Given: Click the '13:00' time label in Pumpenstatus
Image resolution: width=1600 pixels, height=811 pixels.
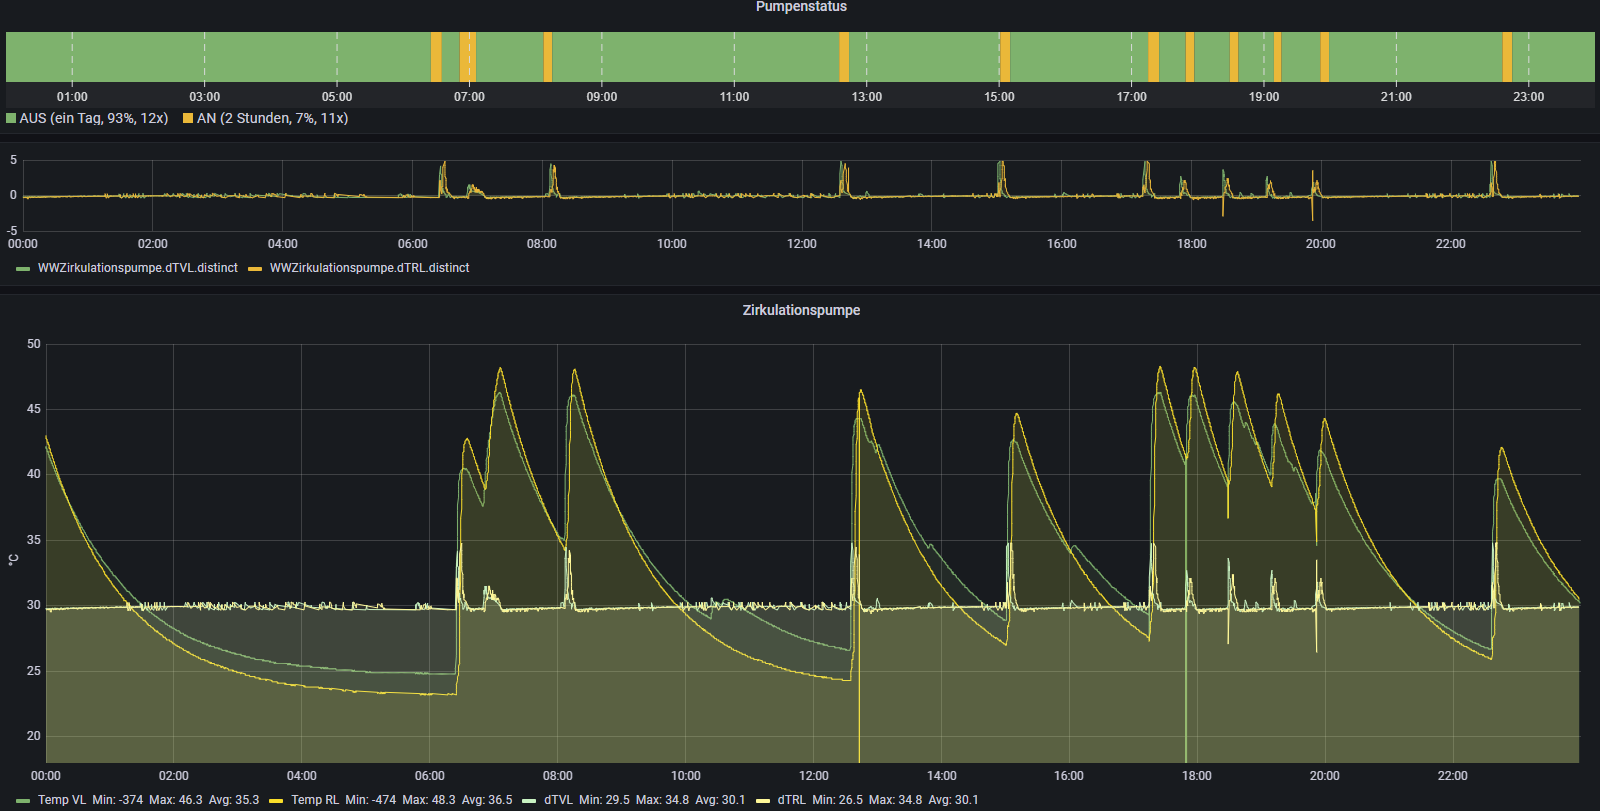Looking at the screenshot, I should tap(867, 97).
